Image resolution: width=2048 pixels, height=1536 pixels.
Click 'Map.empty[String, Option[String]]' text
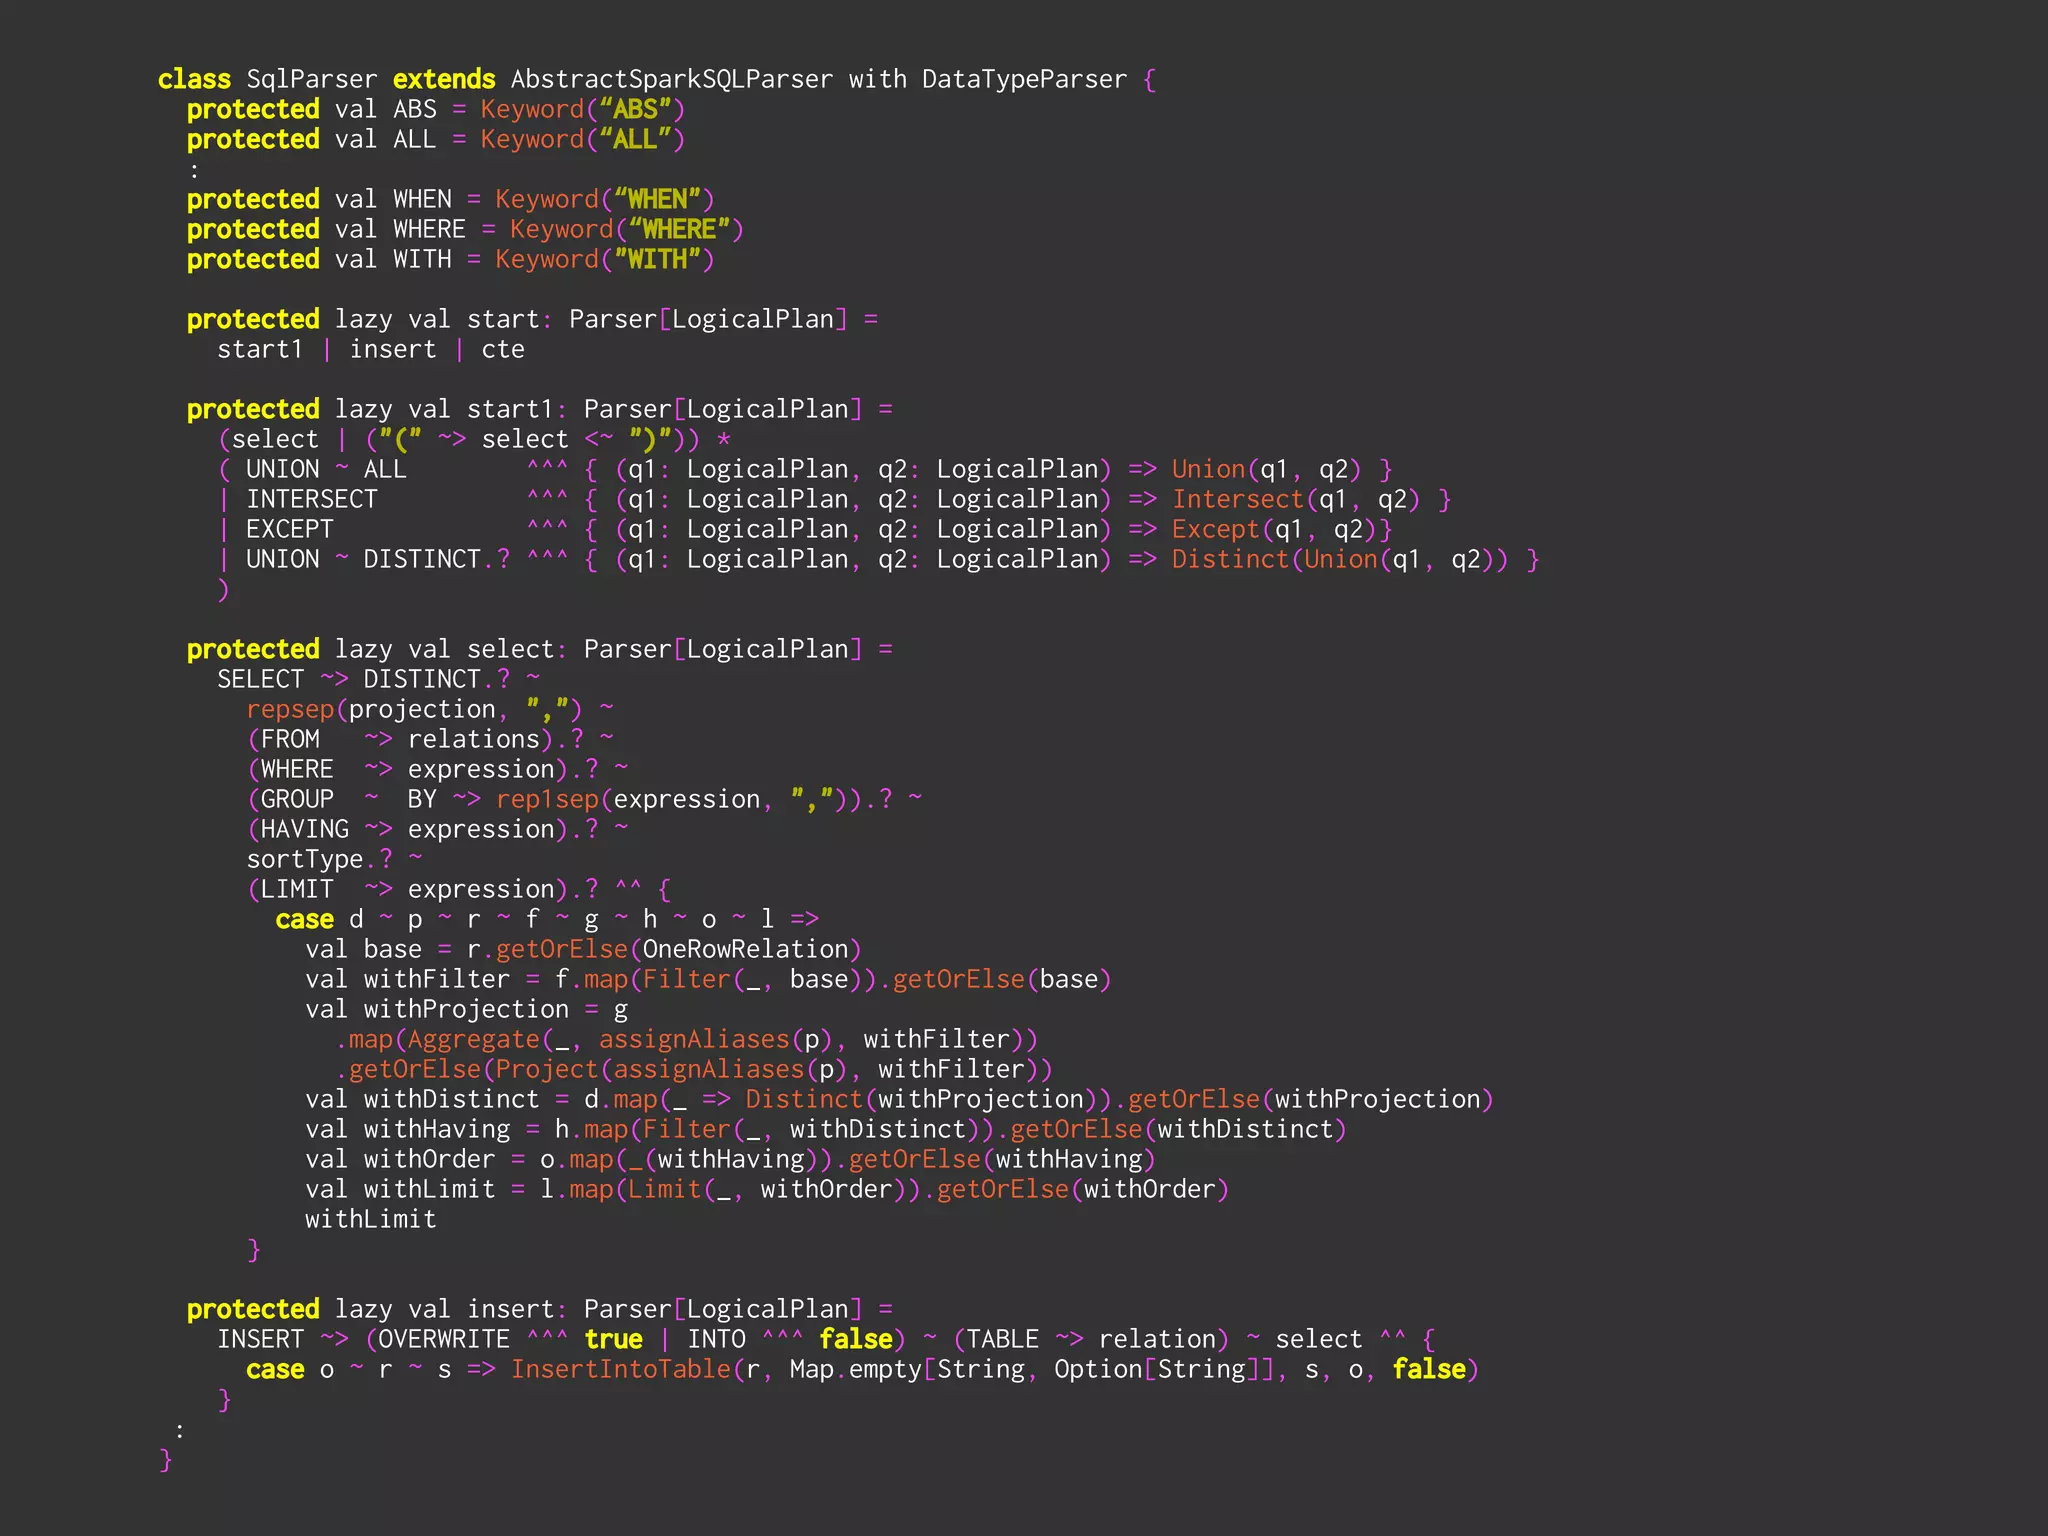1031,1369
